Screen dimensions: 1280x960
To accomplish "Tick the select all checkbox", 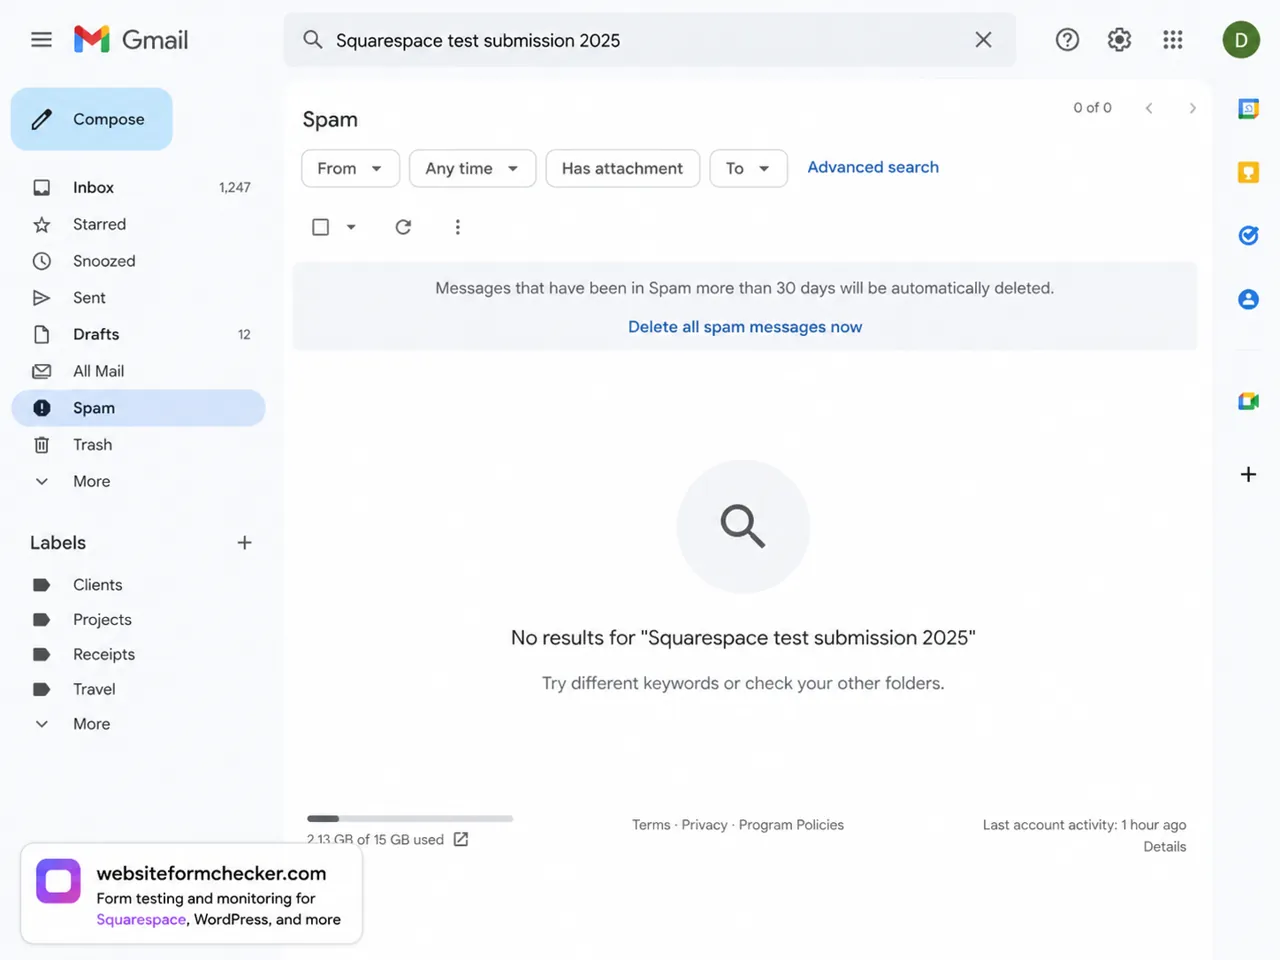I will point(320,227).
